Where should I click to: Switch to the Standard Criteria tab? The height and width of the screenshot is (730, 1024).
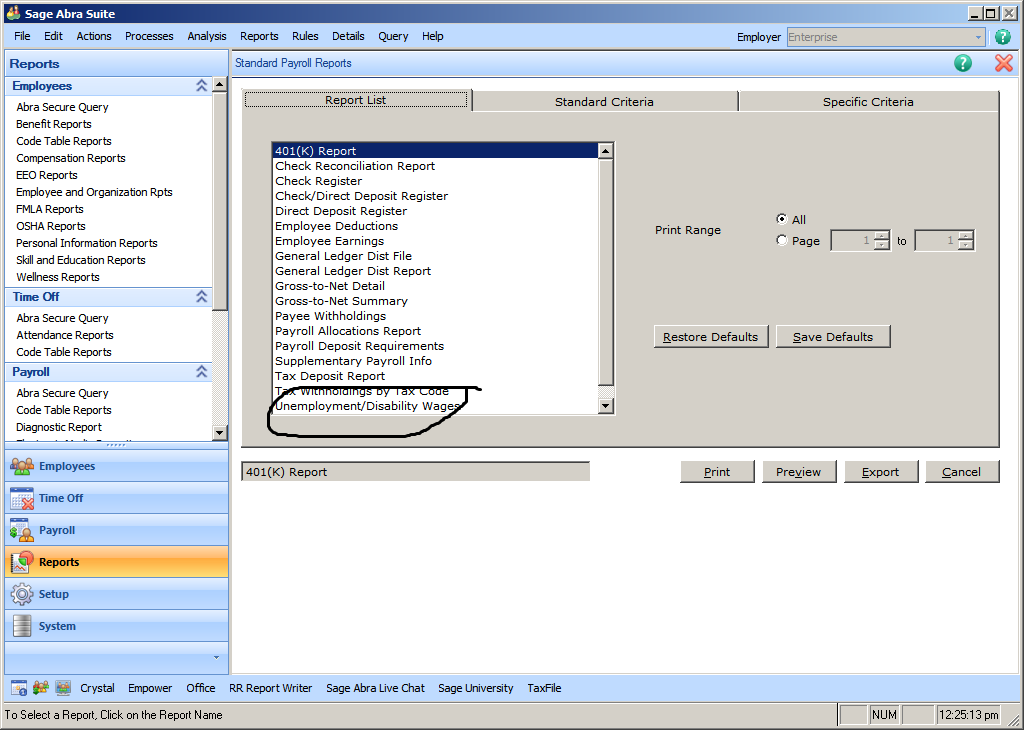click(x=604, y=102)
